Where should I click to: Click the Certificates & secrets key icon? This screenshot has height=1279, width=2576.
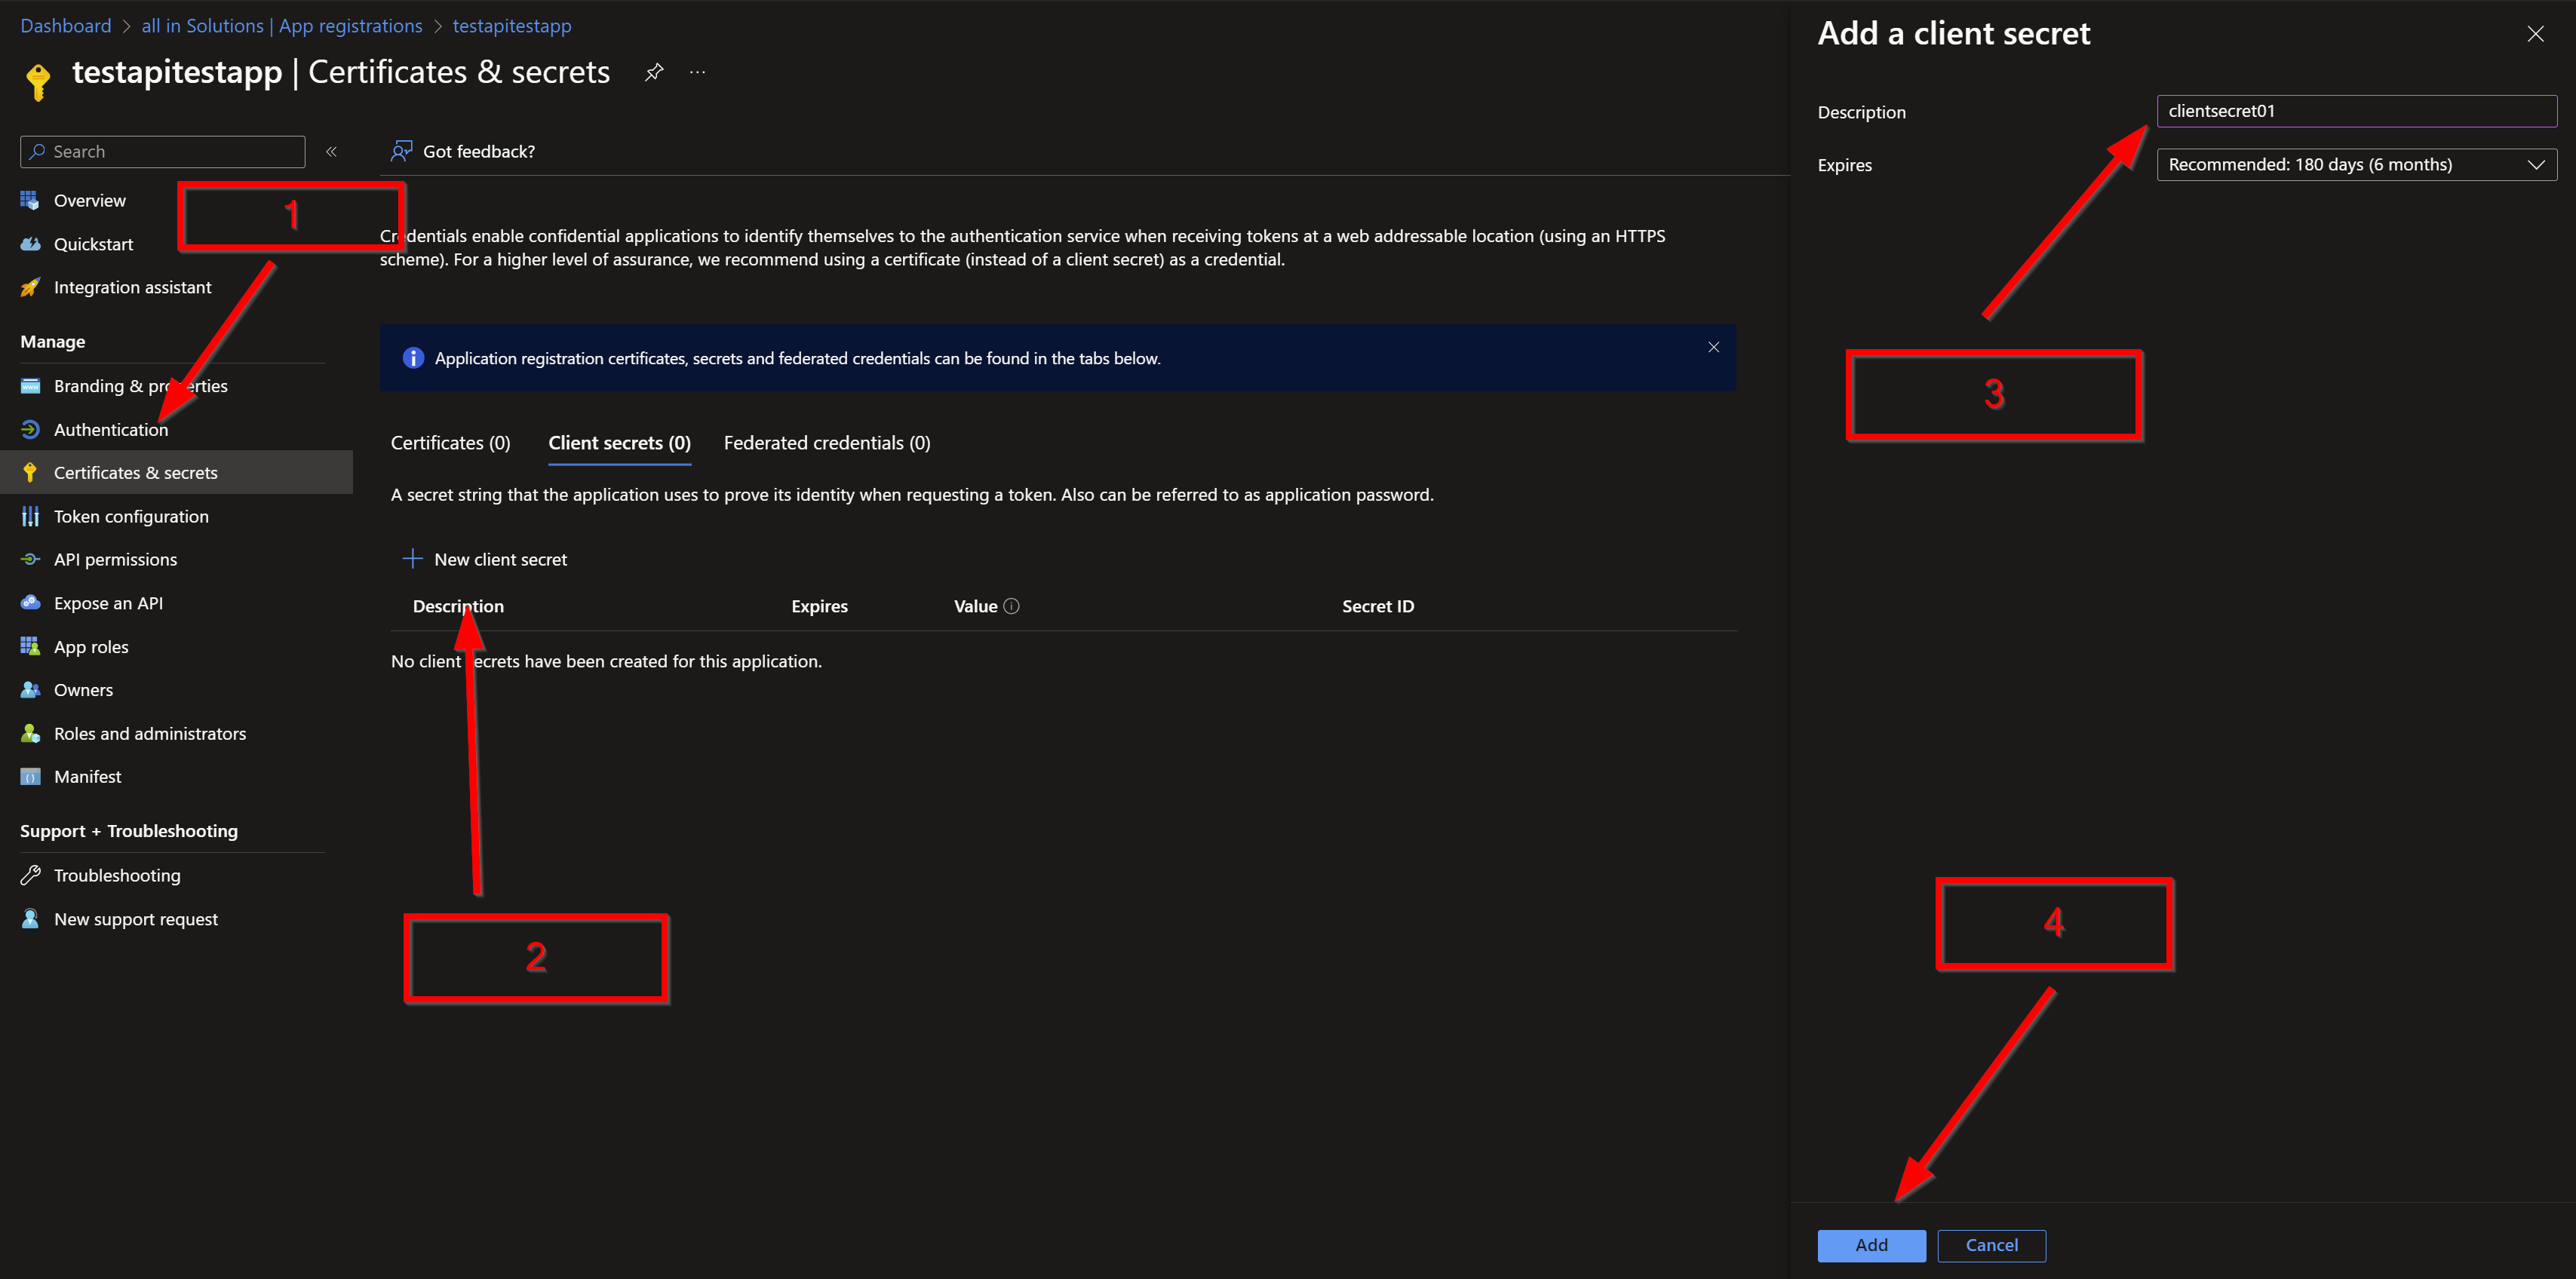[30, 472]
